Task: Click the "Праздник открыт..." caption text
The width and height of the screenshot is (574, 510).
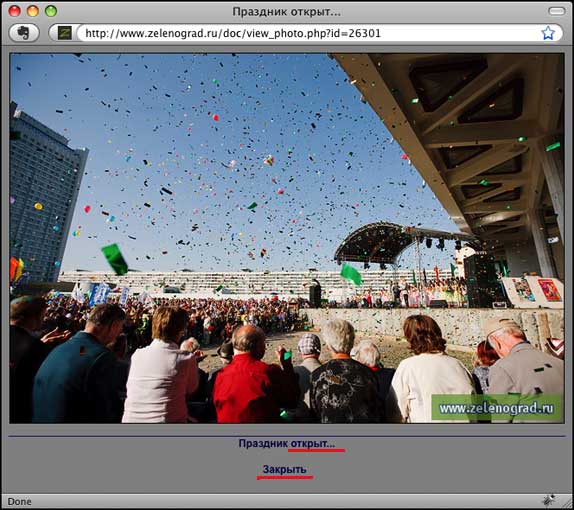Action: click(287, 443)
